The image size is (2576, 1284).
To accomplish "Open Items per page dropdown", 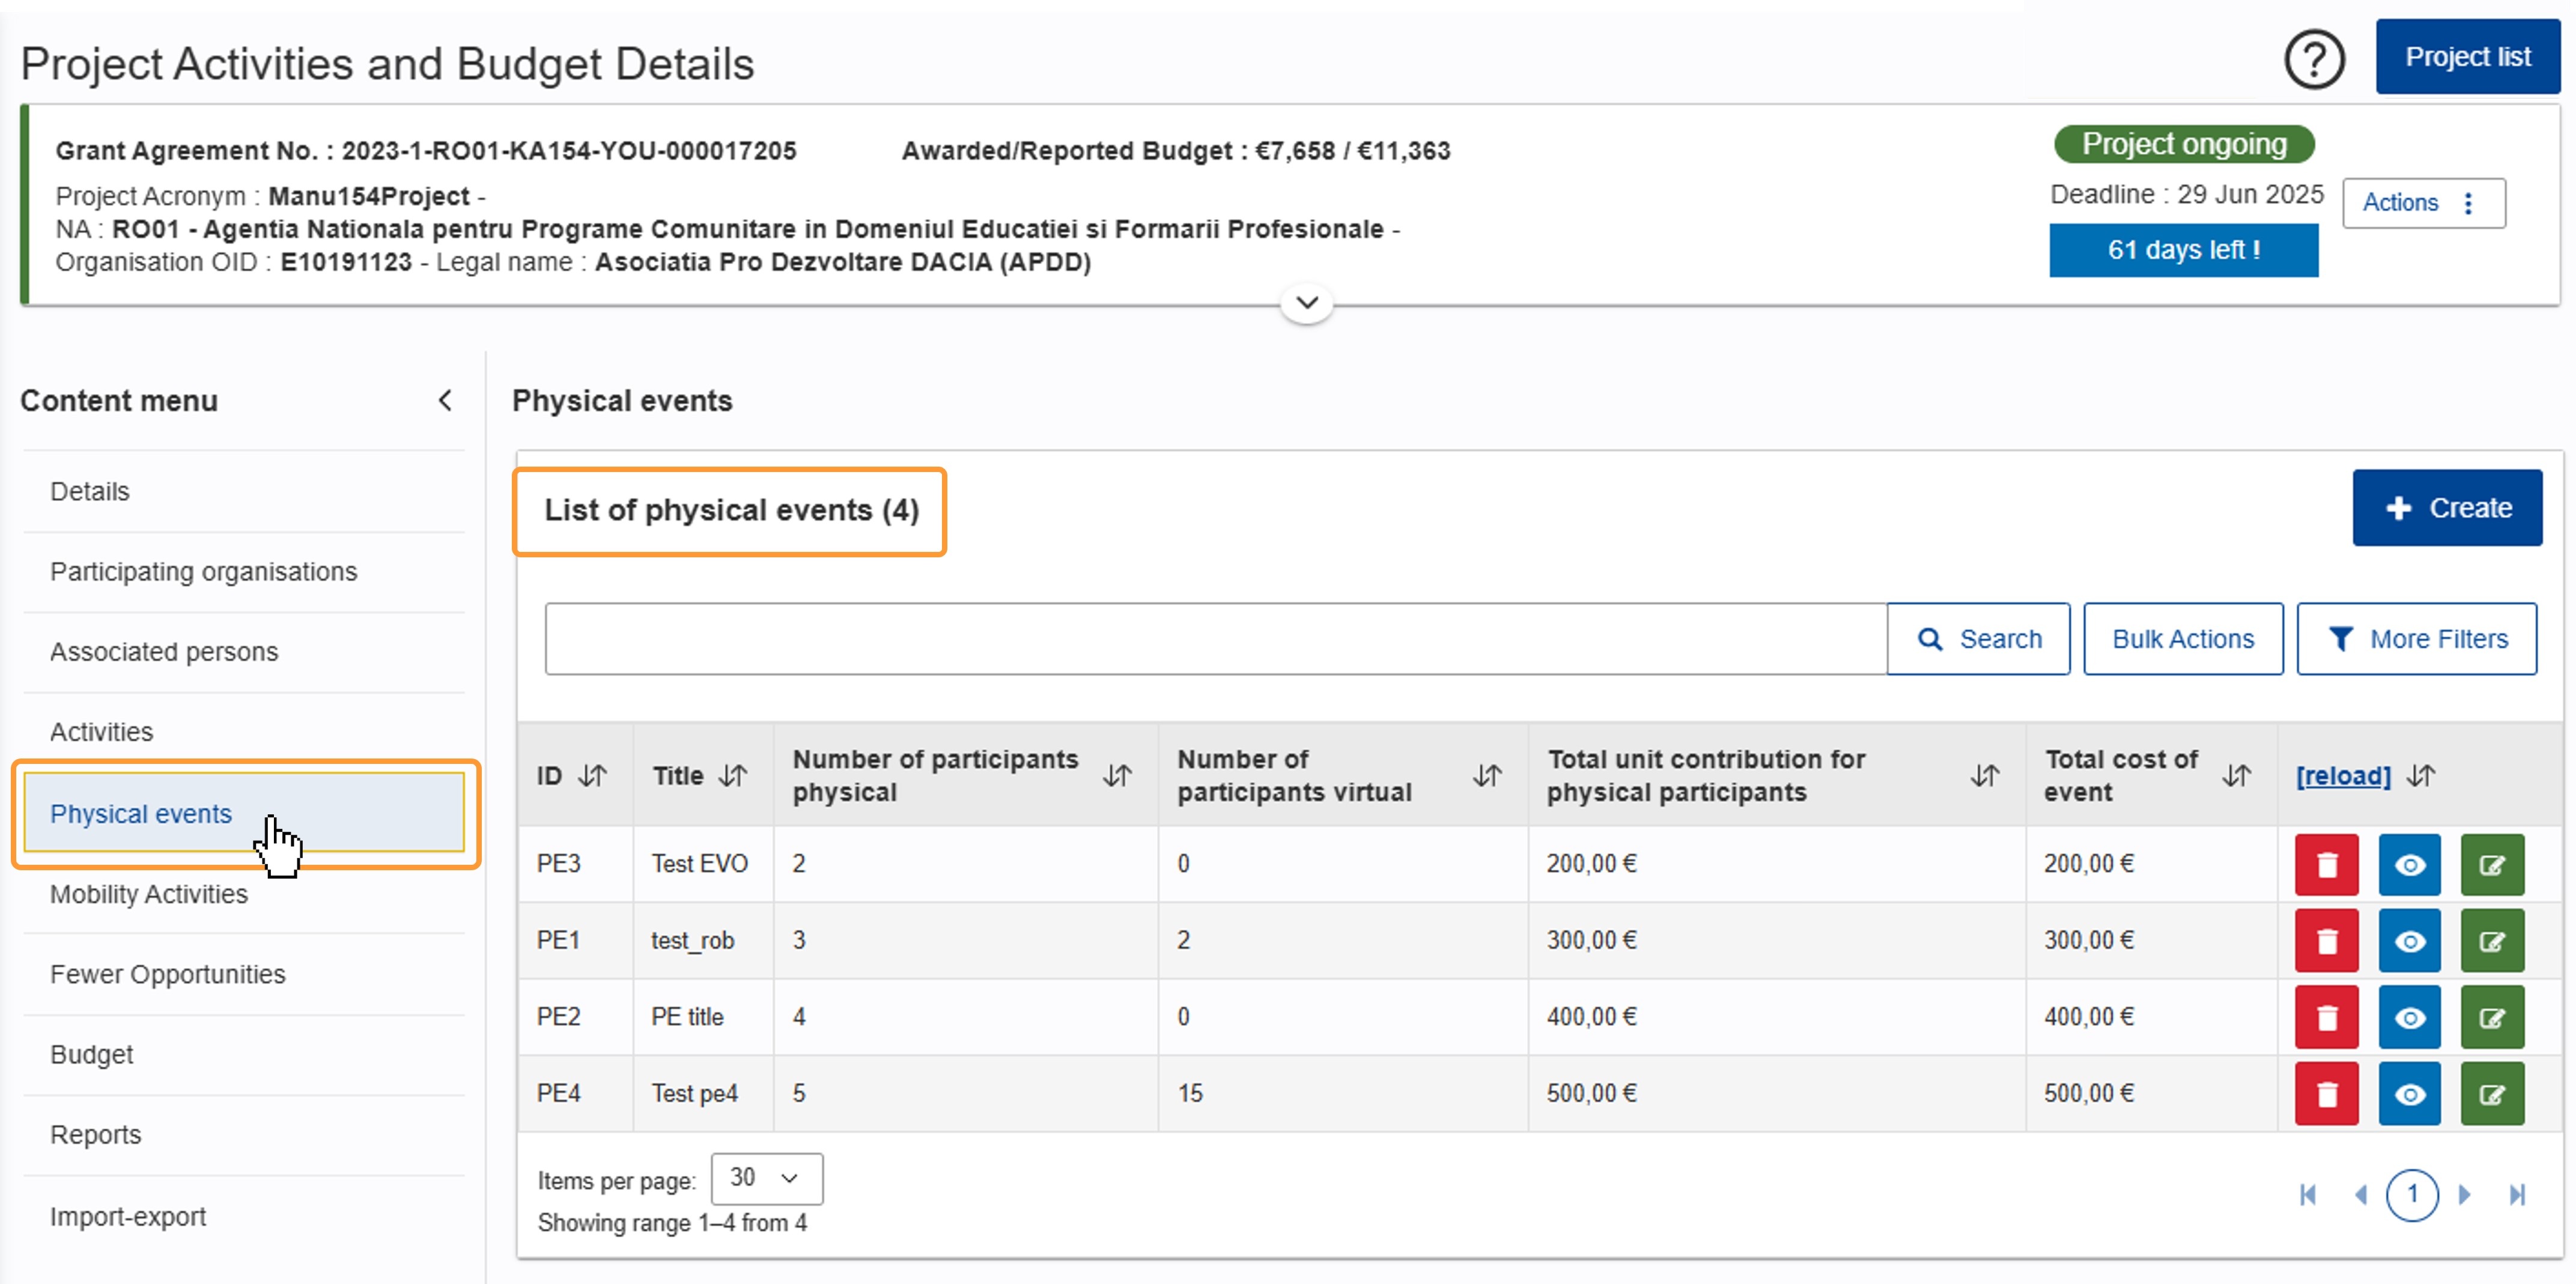I will click(767, 1178).
